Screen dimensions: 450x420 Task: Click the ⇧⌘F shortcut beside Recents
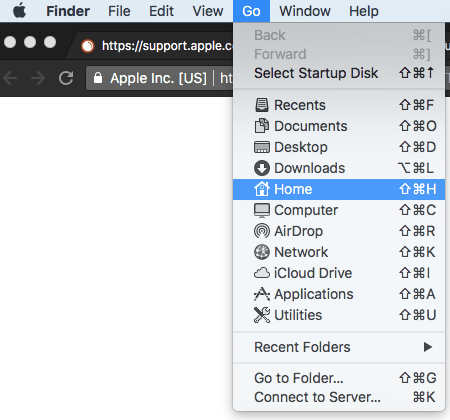[x=416, y=105]
